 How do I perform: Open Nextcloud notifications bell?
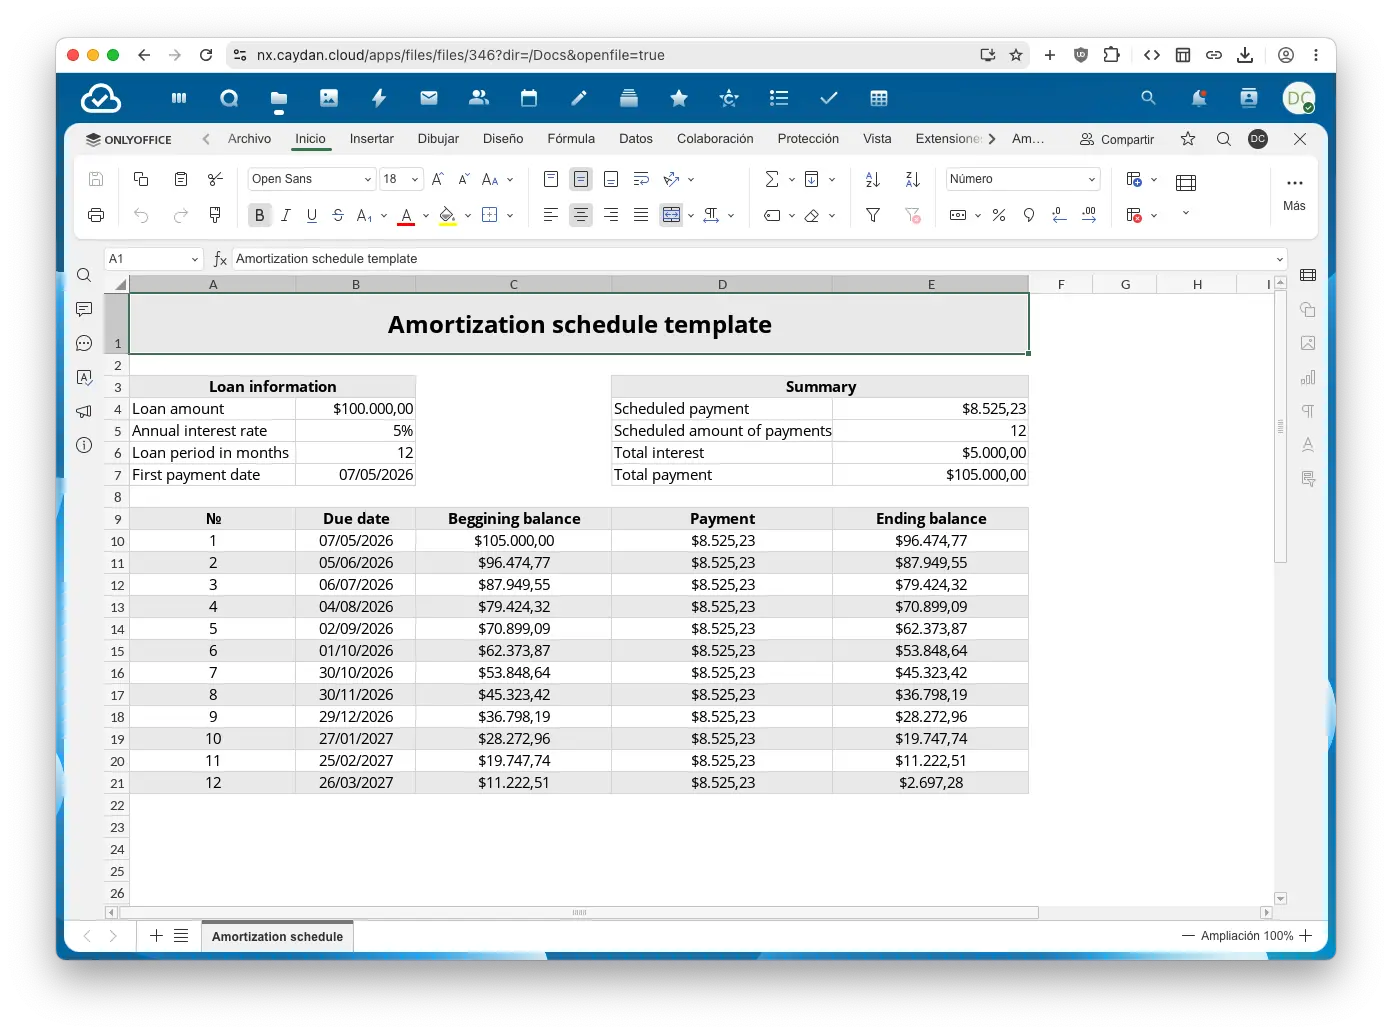point(1198,98)
